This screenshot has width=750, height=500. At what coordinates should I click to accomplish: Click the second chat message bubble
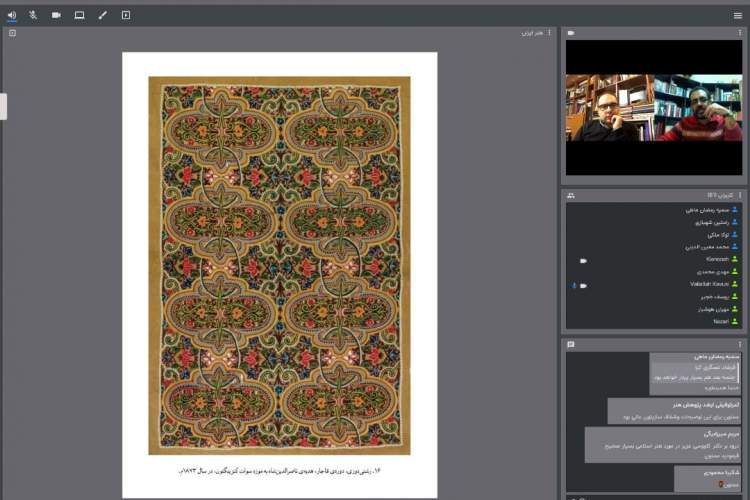pos(674,411)
